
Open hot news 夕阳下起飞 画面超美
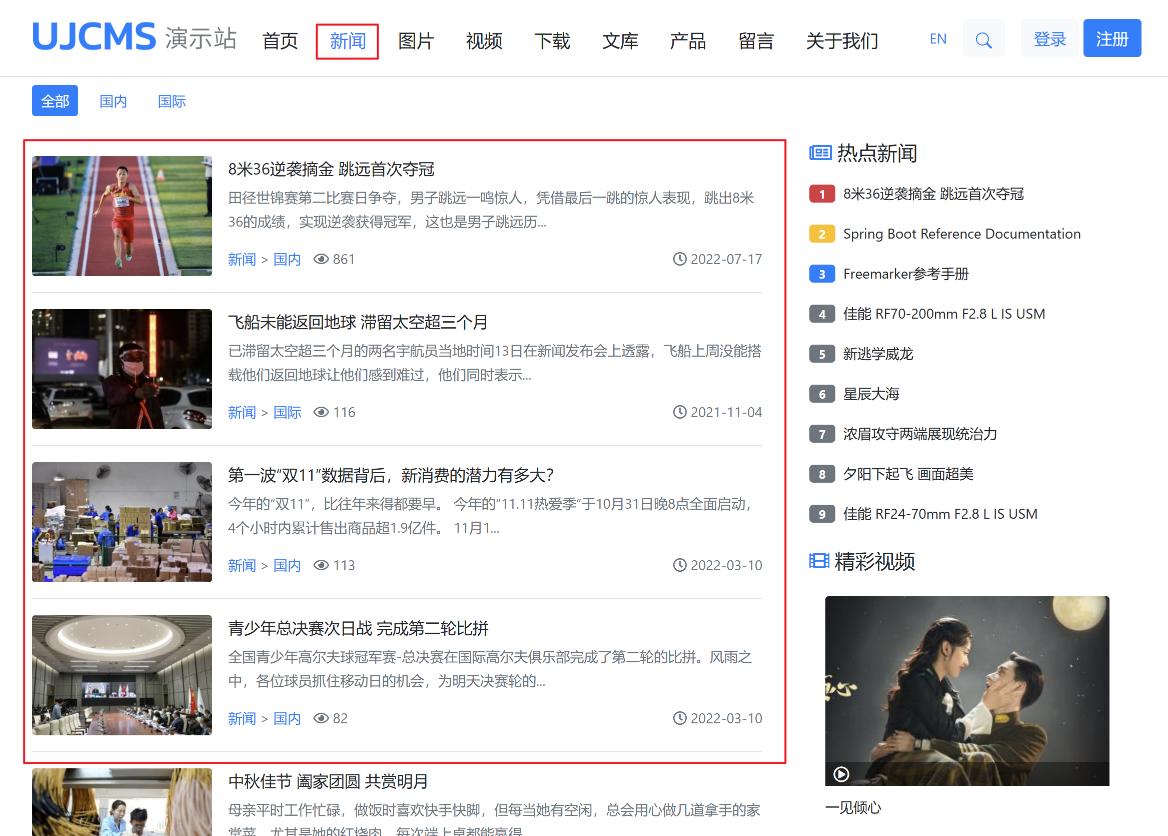[x=908, y=474]
